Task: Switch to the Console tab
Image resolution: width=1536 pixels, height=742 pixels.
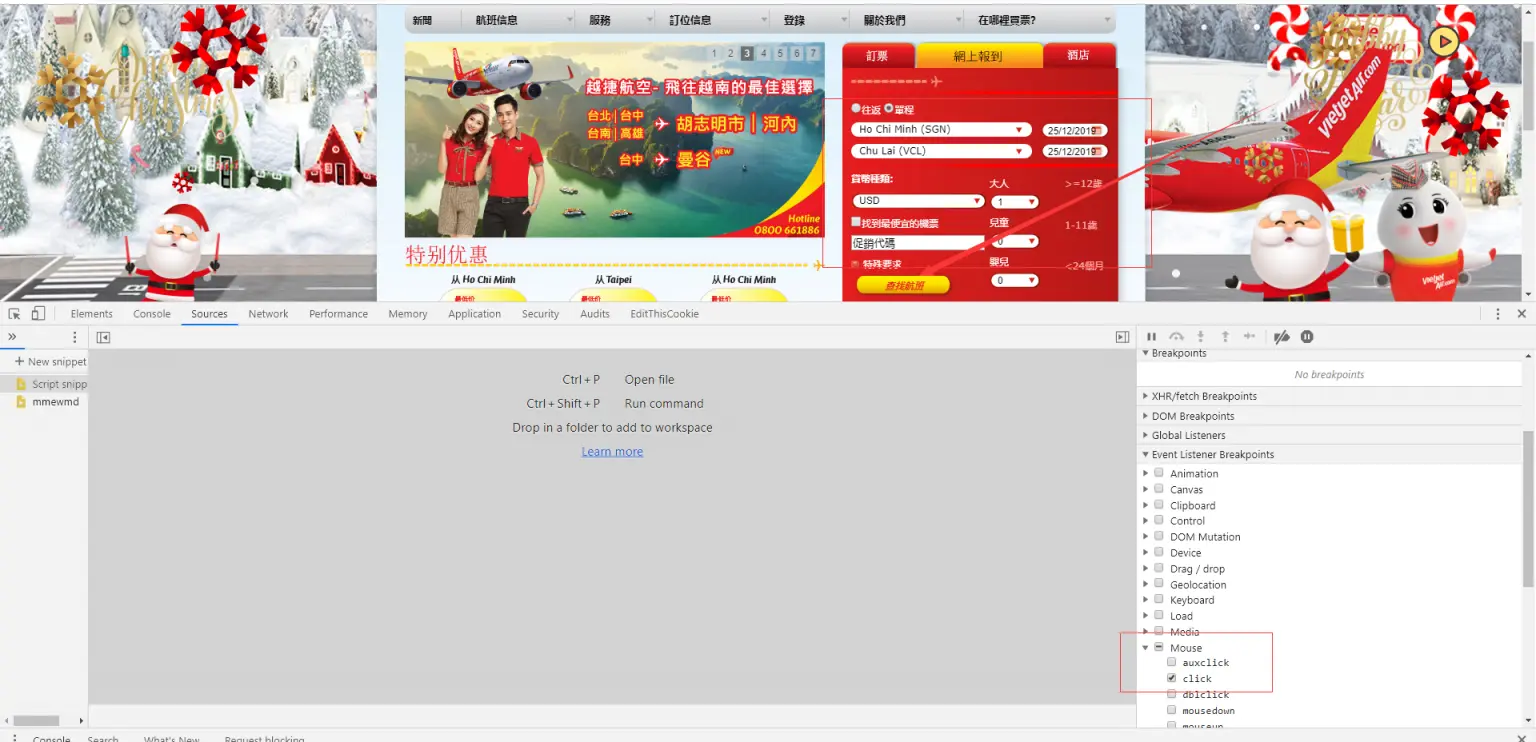Action: tap(152, 314)
